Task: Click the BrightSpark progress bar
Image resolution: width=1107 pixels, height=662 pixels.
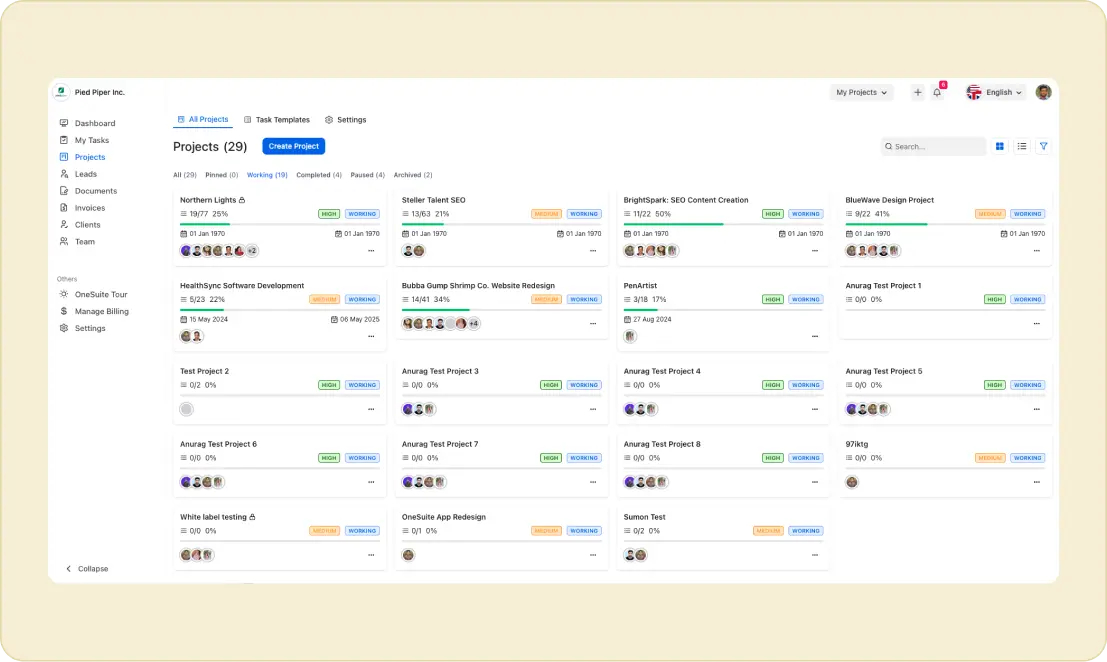Action: click(723, 224)
